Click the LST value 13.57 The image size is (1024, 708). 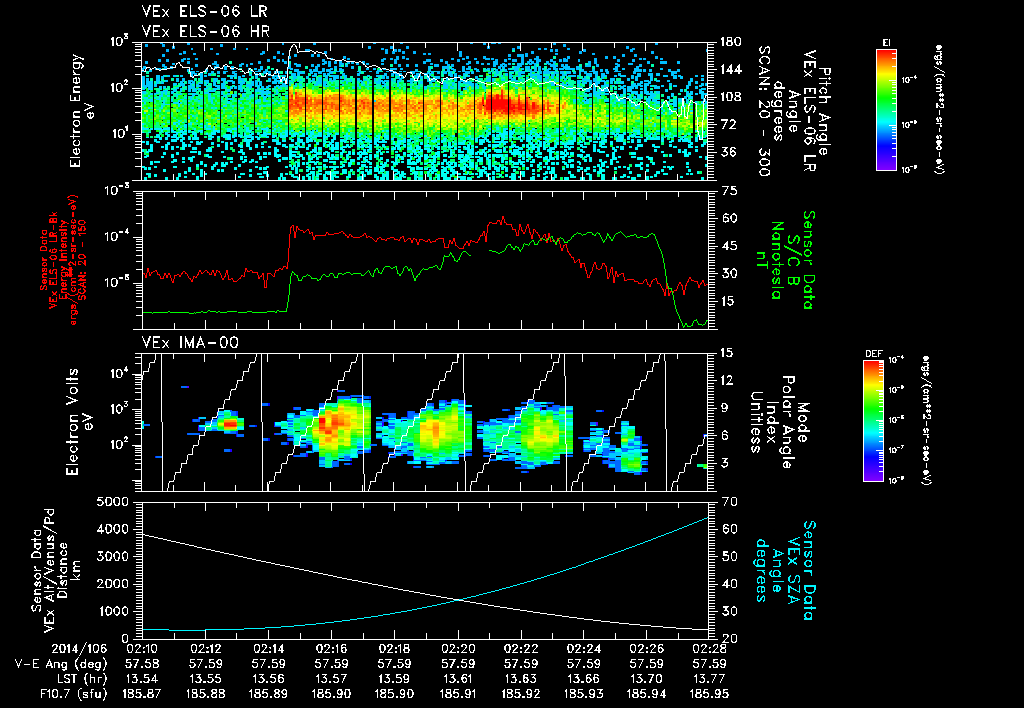[331, 679]
